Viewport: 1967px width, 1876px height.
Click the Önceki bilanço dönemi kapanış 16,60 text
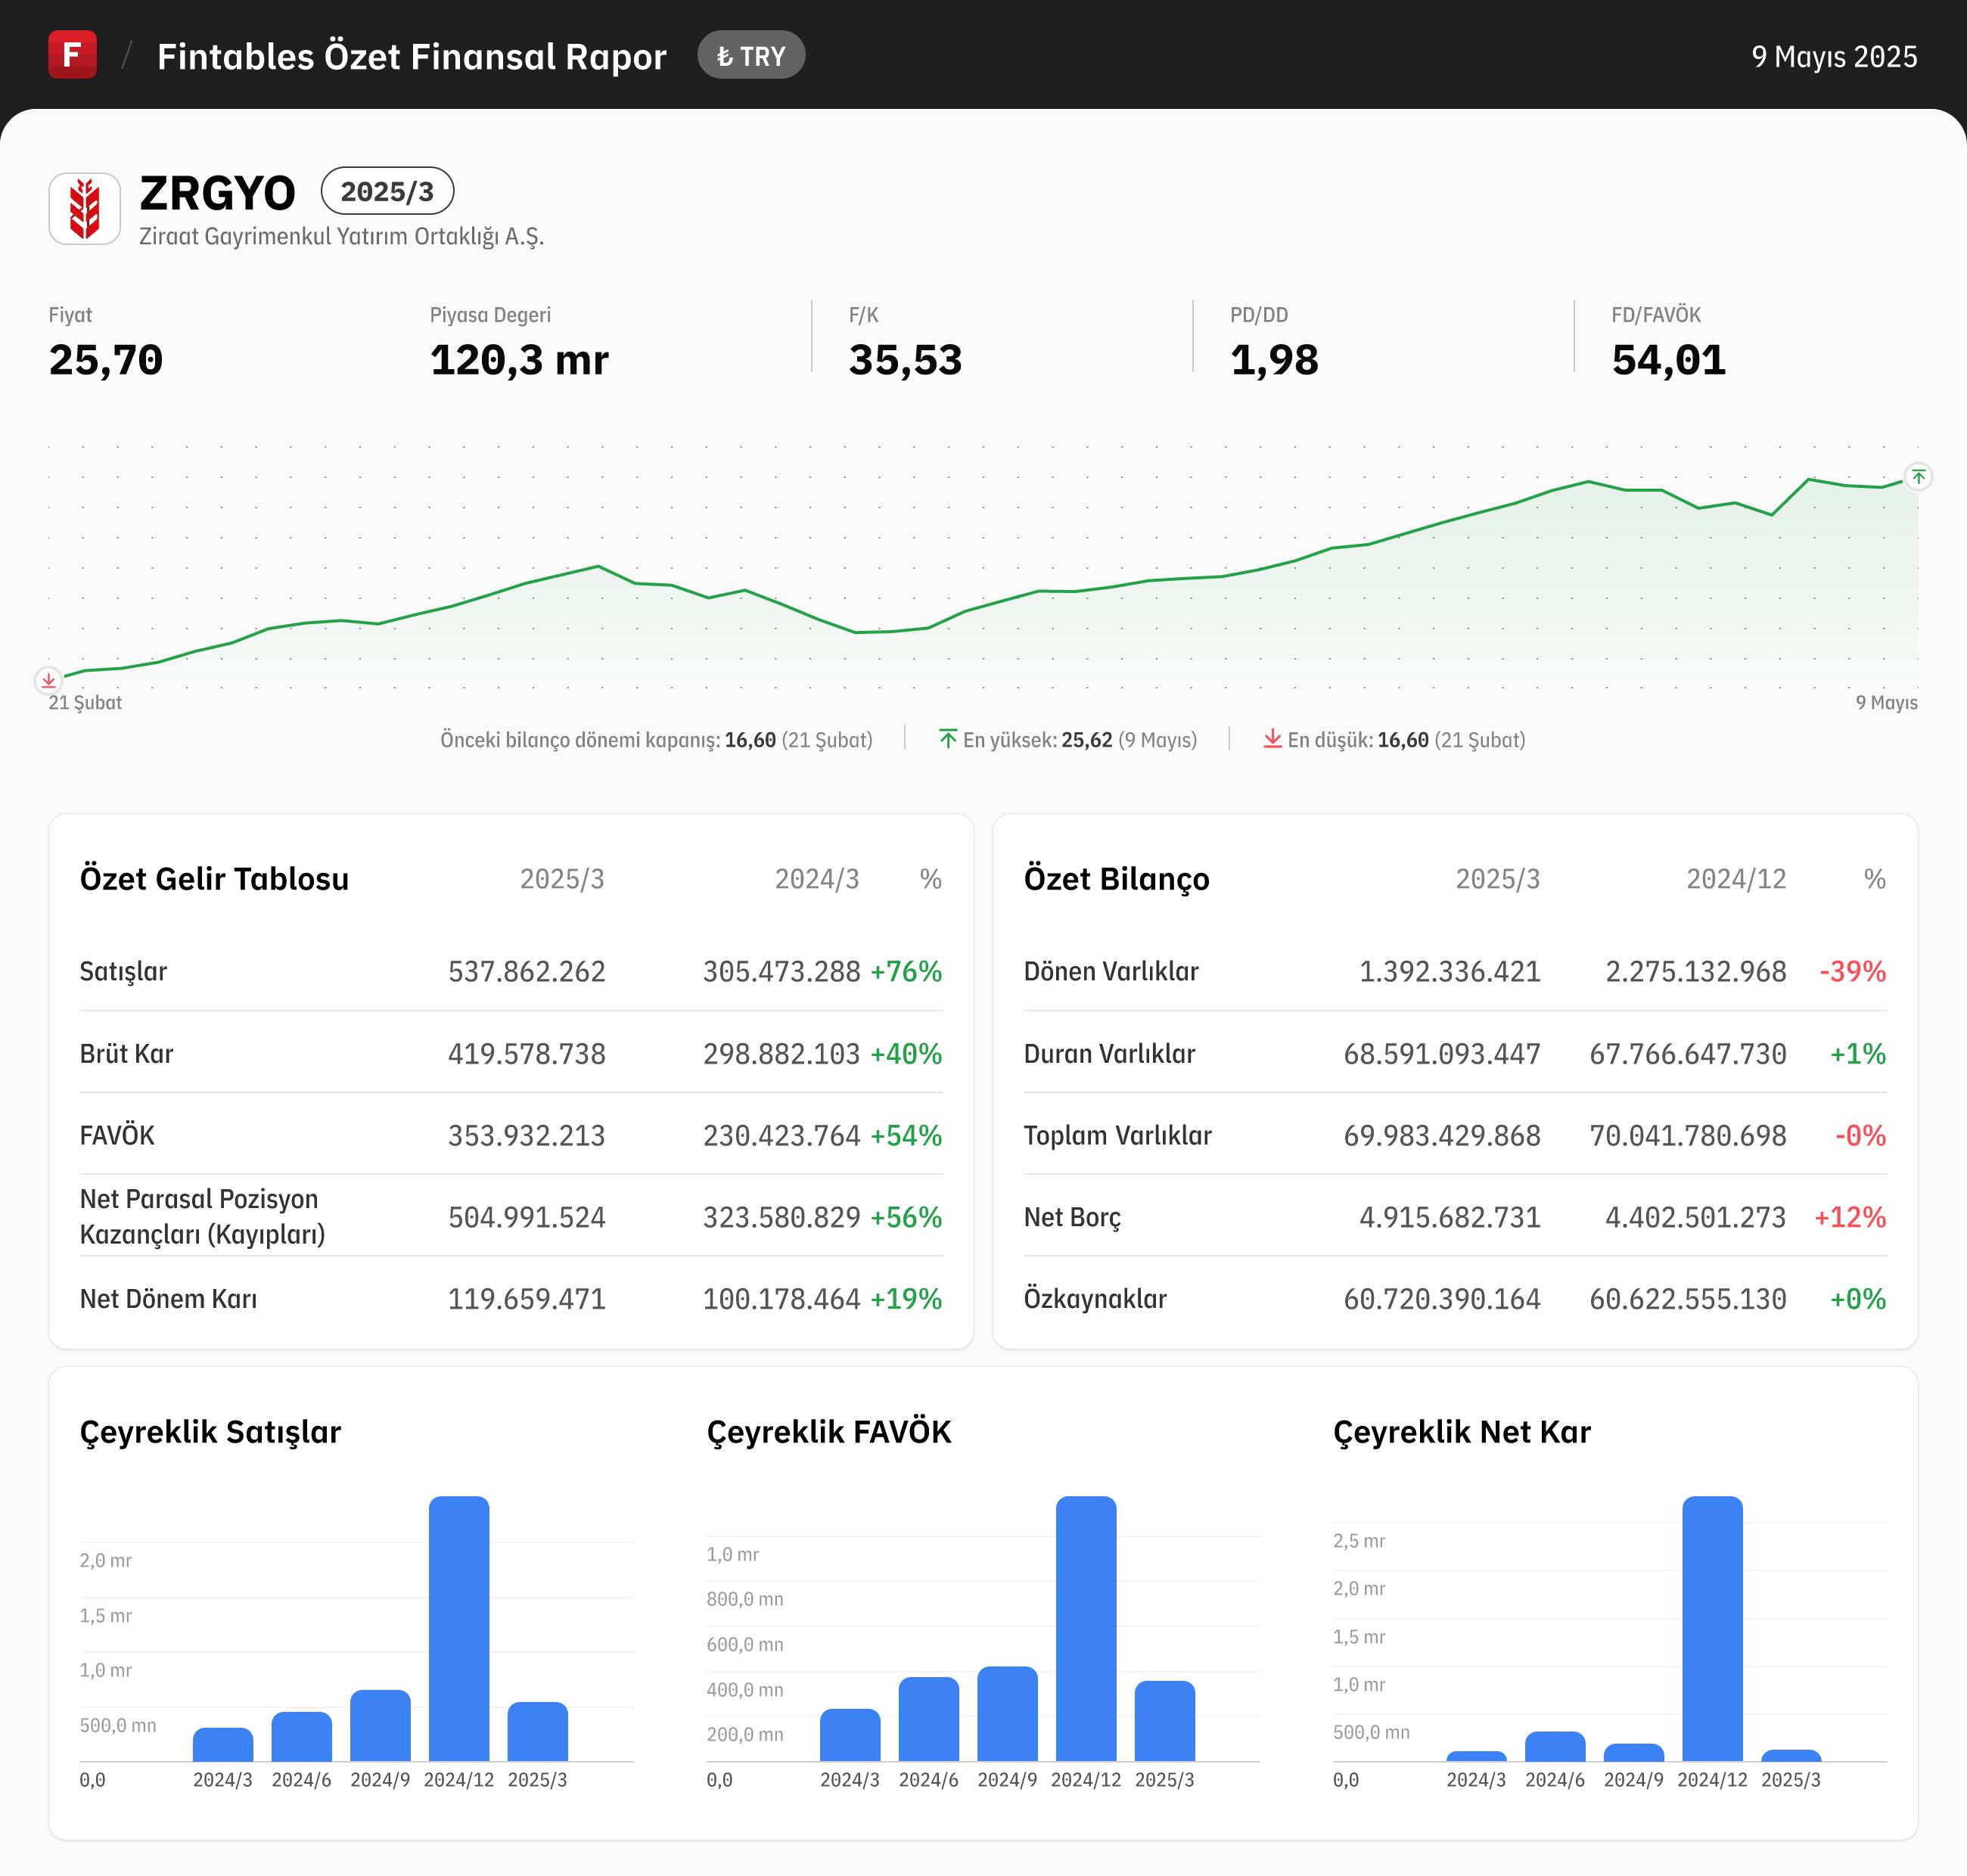point(656,740)
